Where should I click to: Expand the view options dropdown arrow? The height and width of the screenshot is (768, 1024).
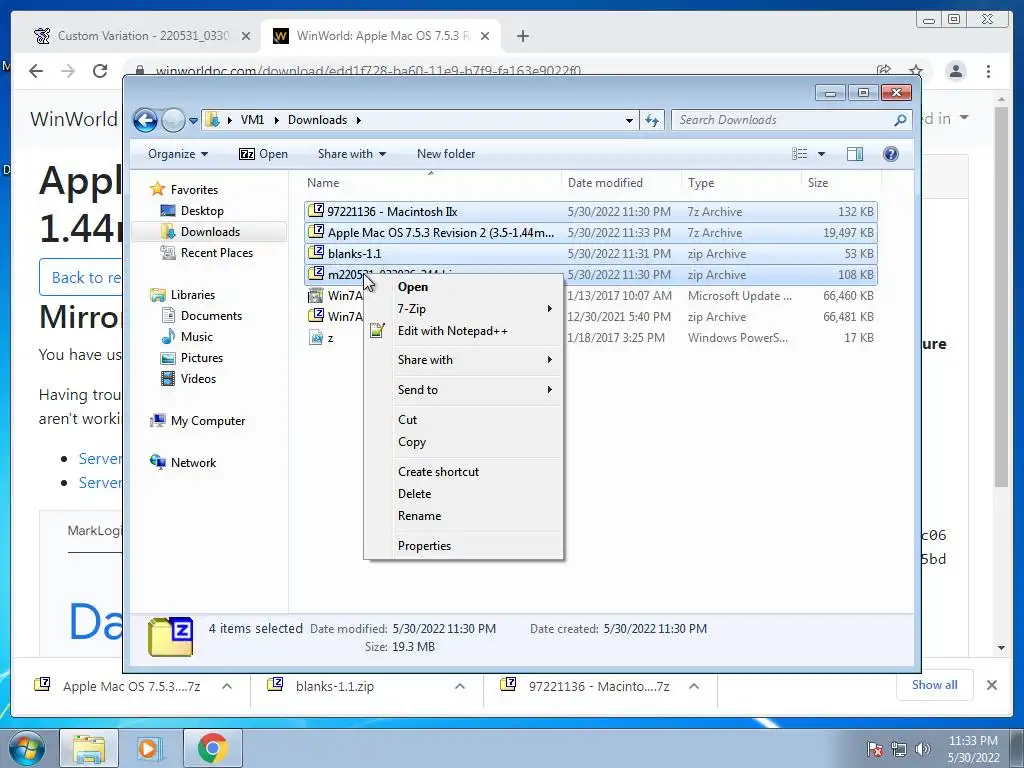coord(822,154)
